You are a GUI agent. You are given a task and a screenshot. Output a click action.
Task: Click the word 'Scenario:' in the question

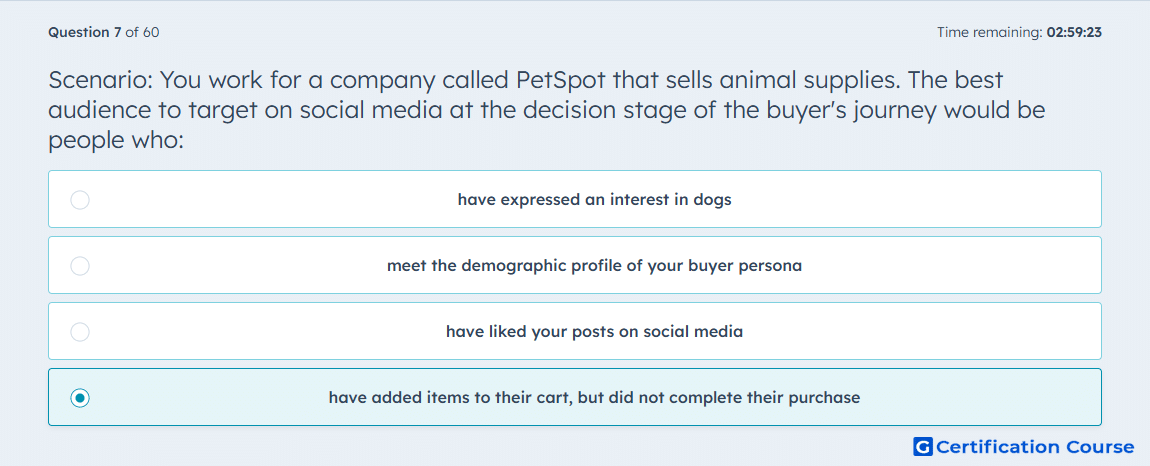coord(98,79)
